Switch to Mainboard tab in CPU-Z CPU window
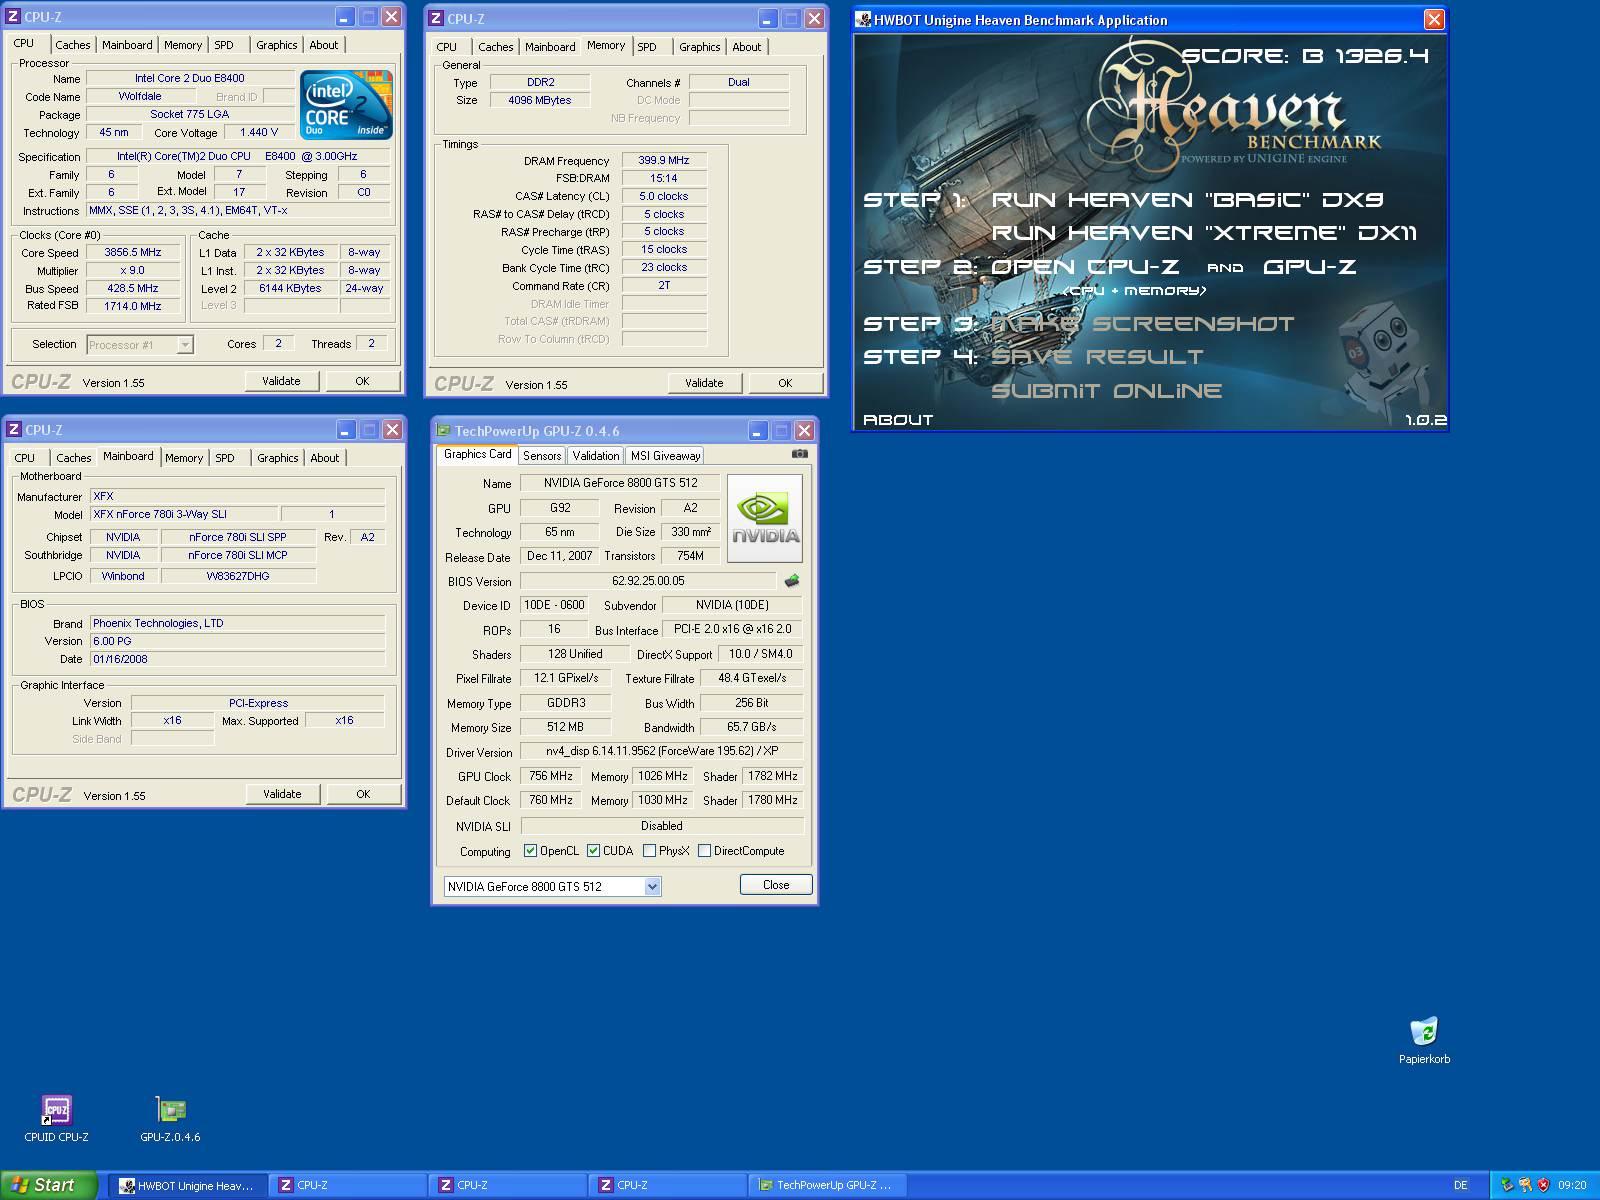This screenshot has height=1200, width=1600. pyautogui.click(x=127, y=45)
